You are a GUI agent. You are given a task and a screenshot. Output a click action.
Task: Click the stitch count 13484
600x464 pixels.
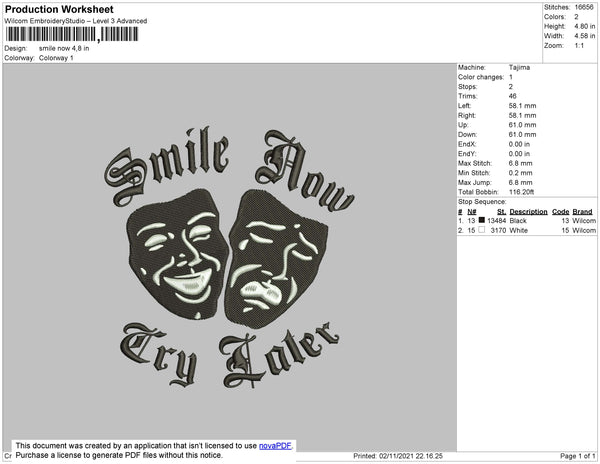click(497, 221)
